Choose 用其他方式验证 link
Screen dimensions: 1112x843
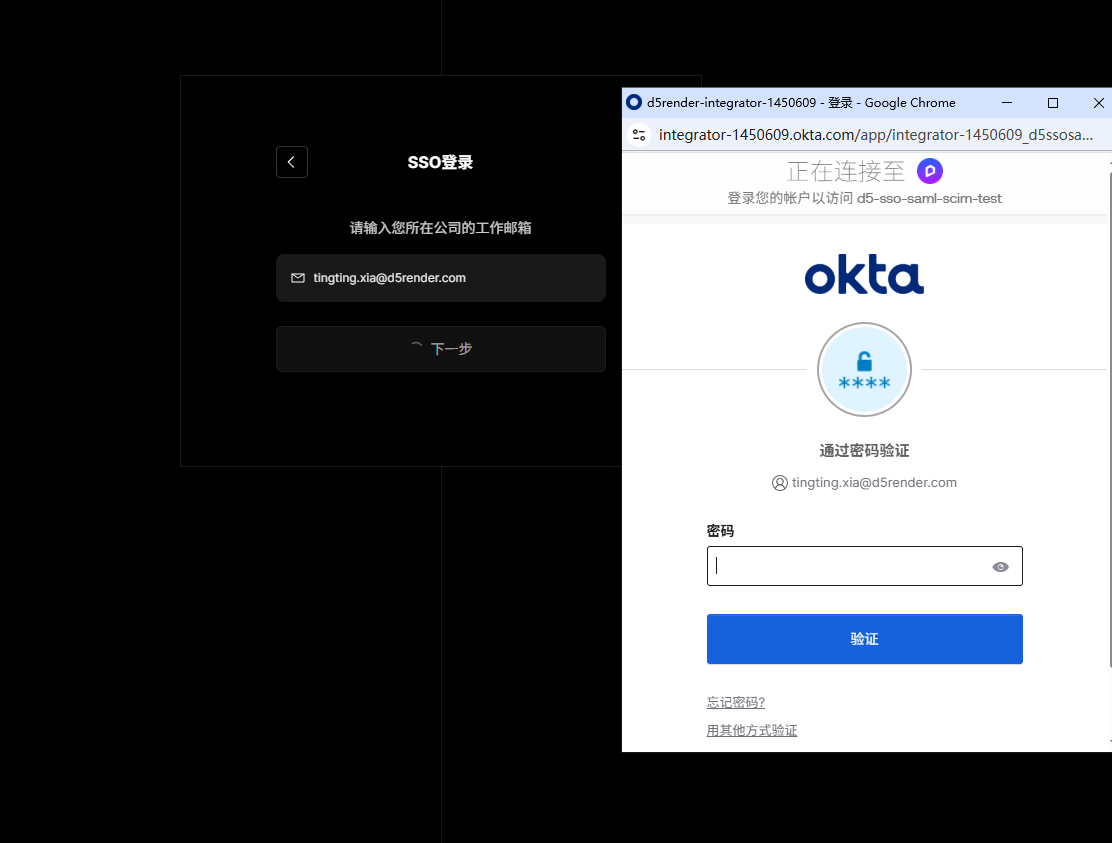click(752, 731)
